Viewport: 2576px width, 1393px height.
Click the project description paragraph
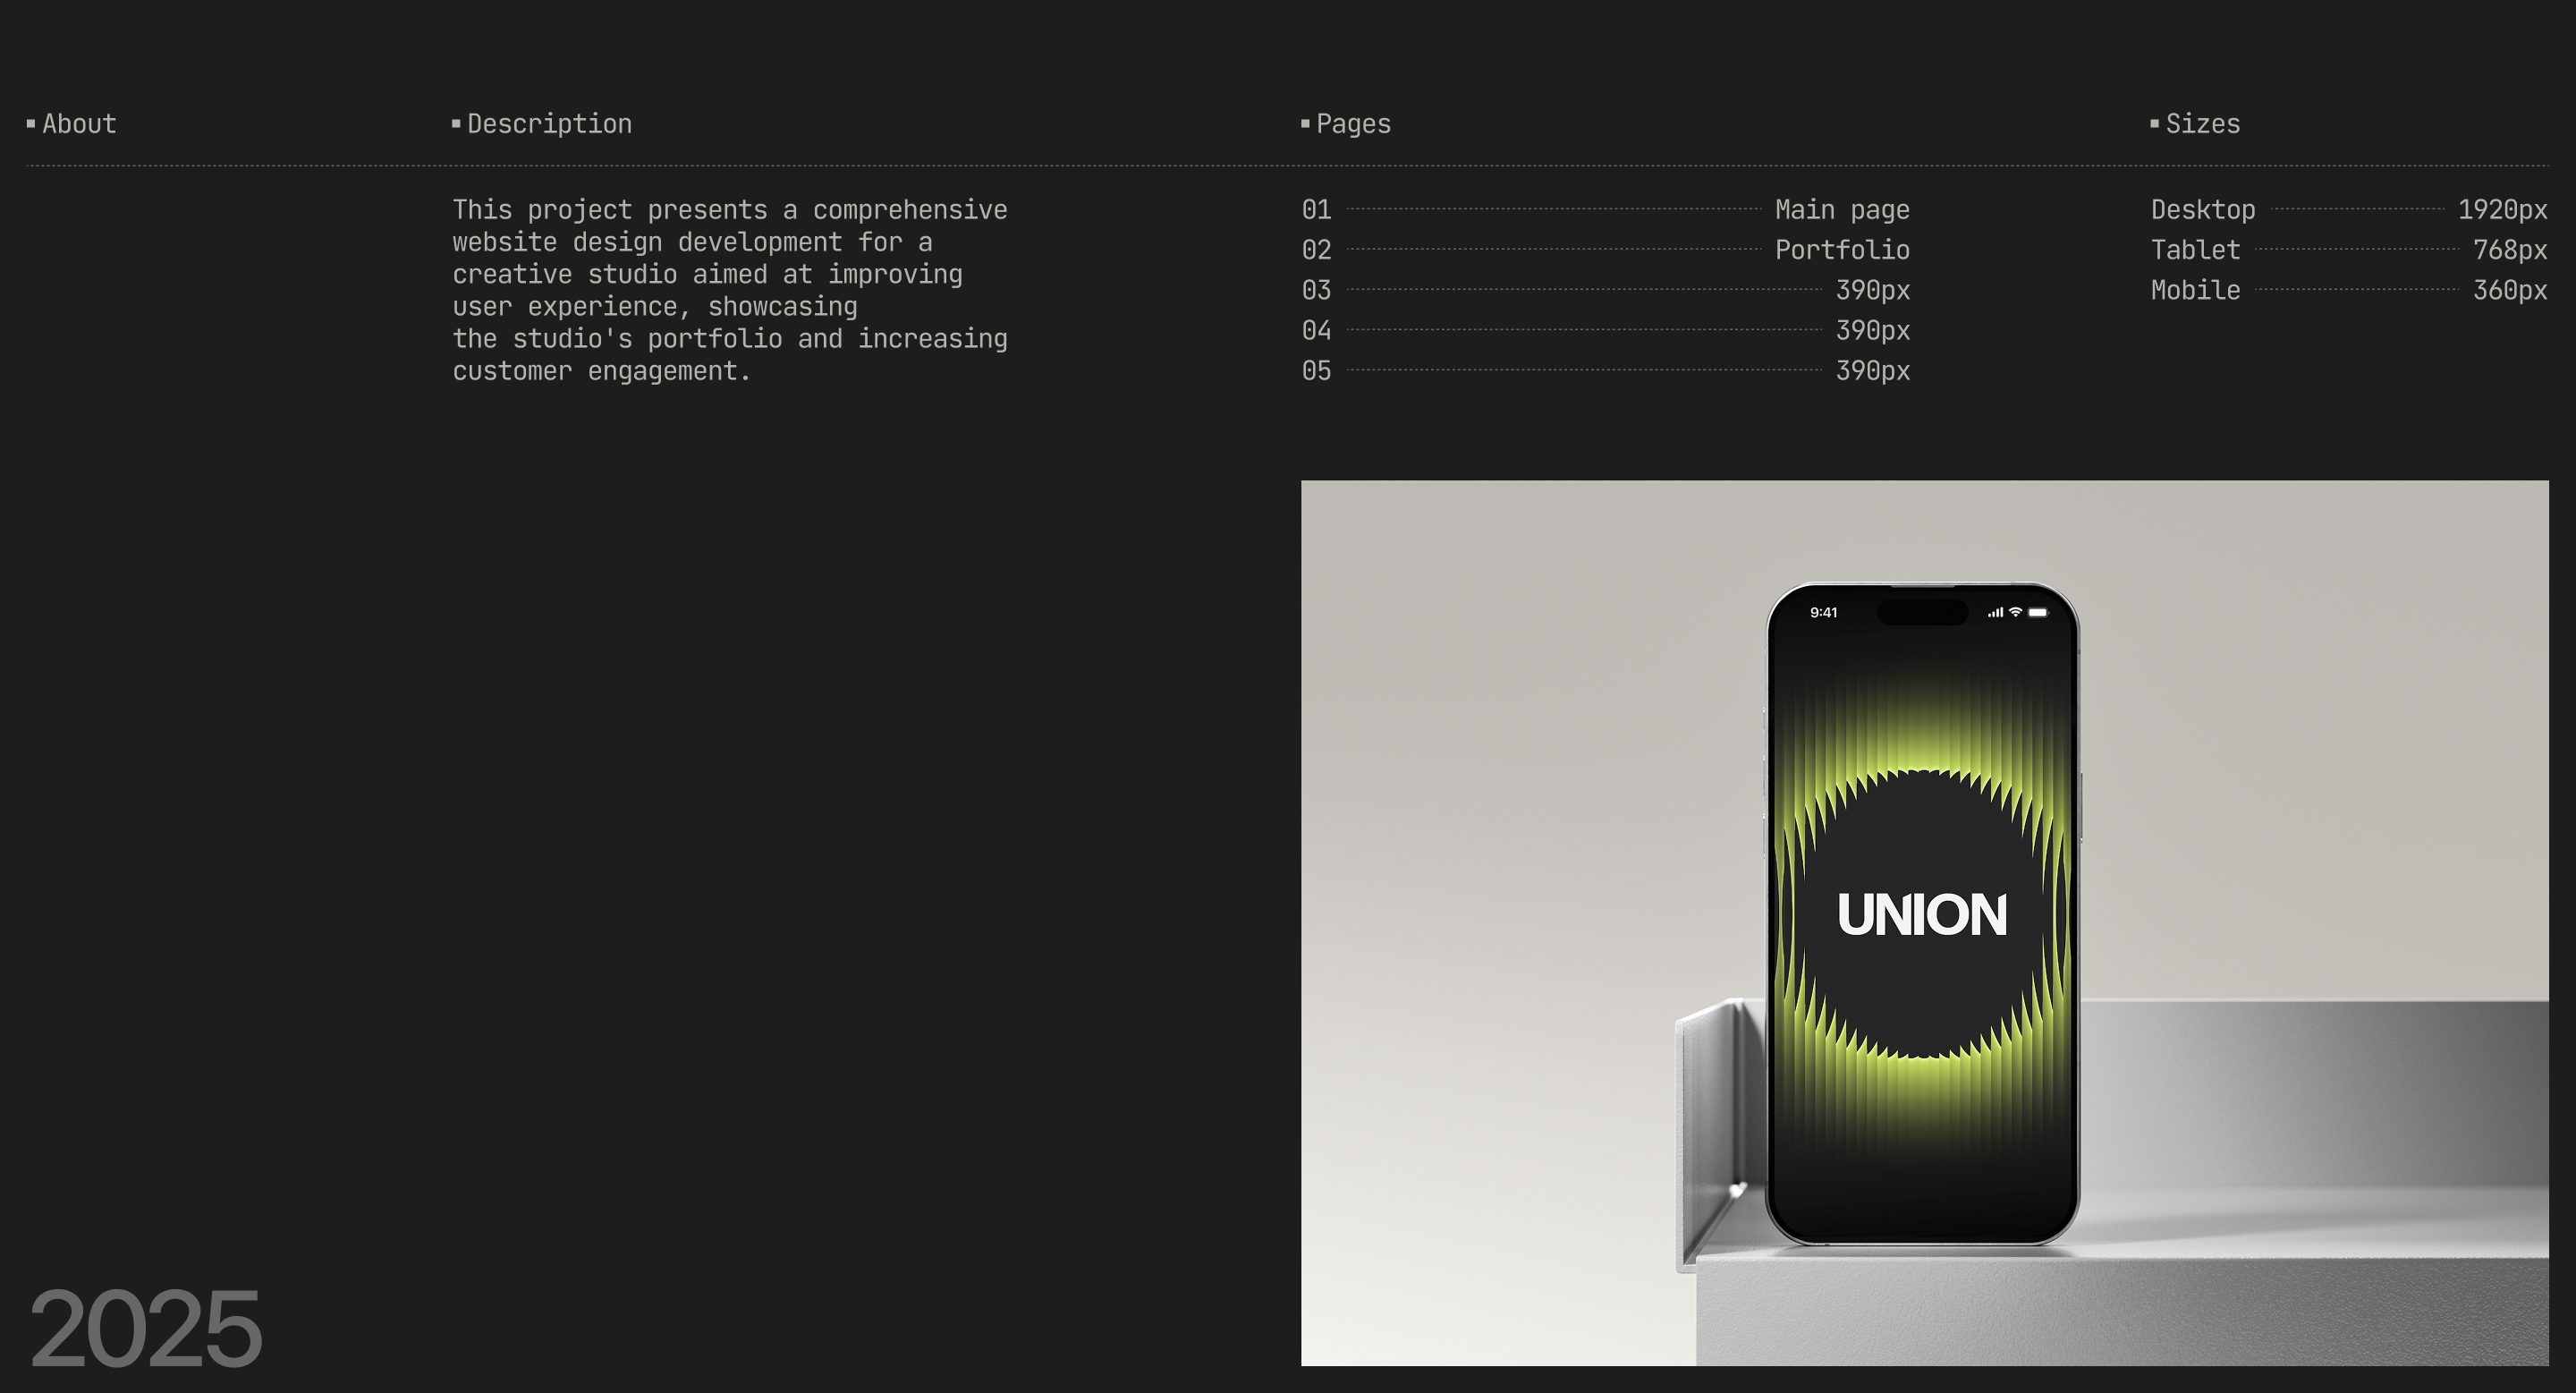[x=729, y=290]
